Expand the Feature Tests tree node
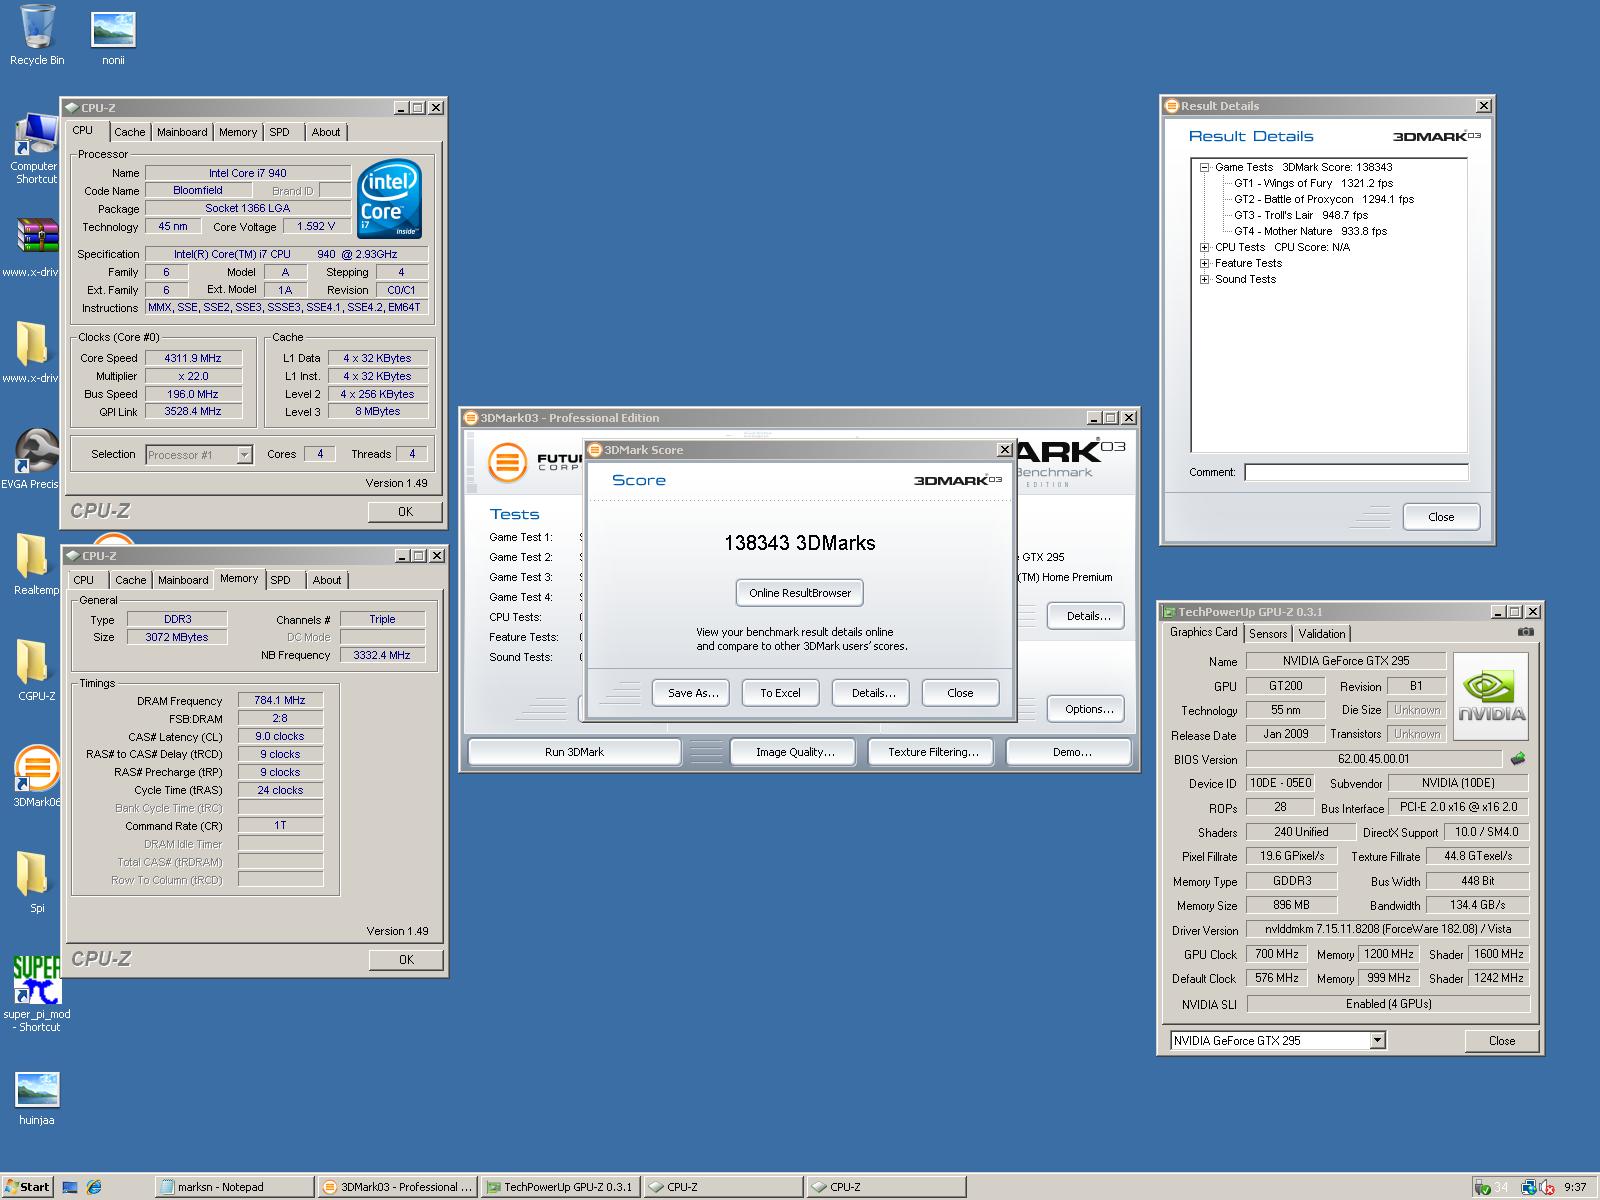Screen dimensions: 1600x1200 [1205, 263]
